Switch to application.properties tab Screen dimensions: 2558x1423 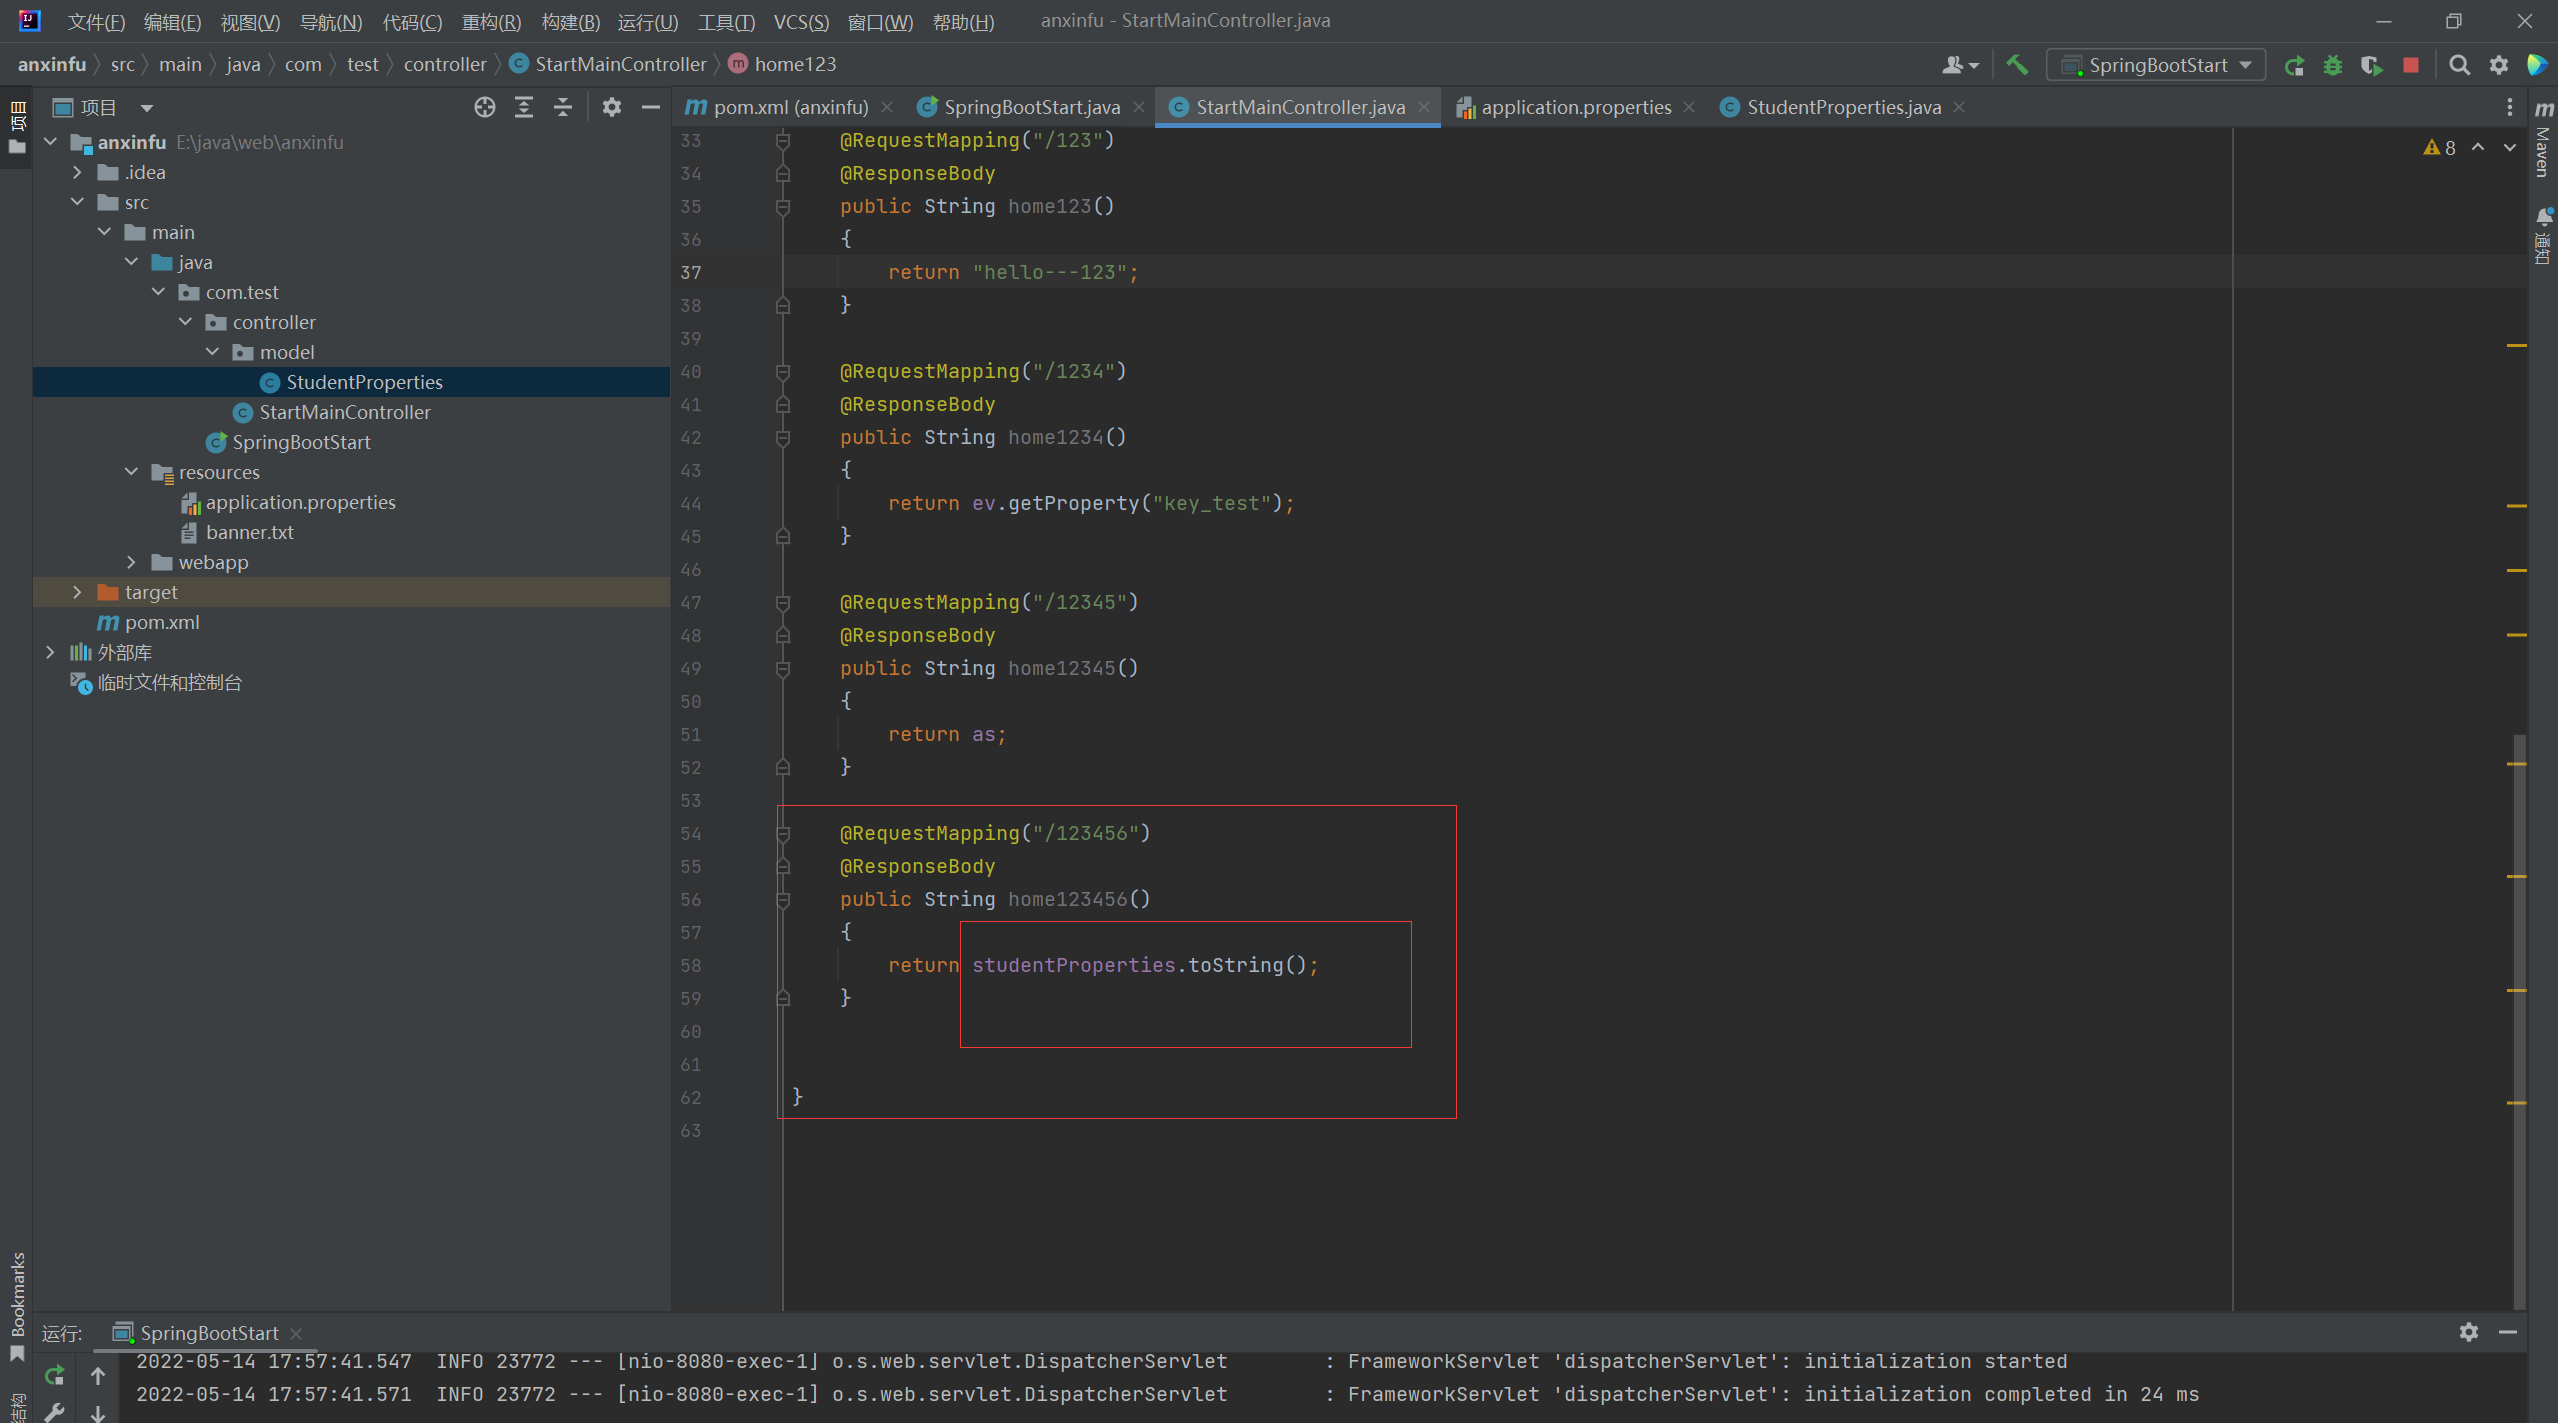pos(1575,107)
